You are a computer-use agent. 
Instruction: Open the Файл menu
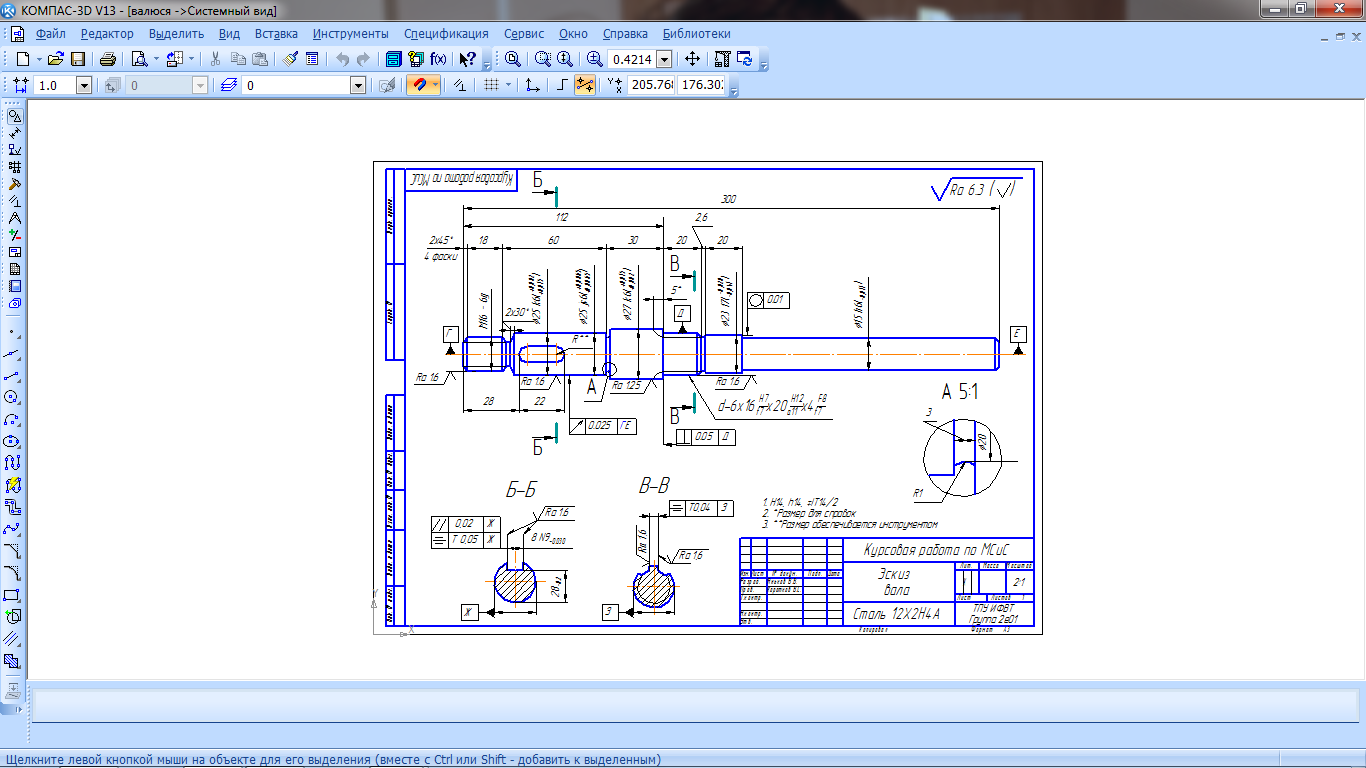[50, 34]
